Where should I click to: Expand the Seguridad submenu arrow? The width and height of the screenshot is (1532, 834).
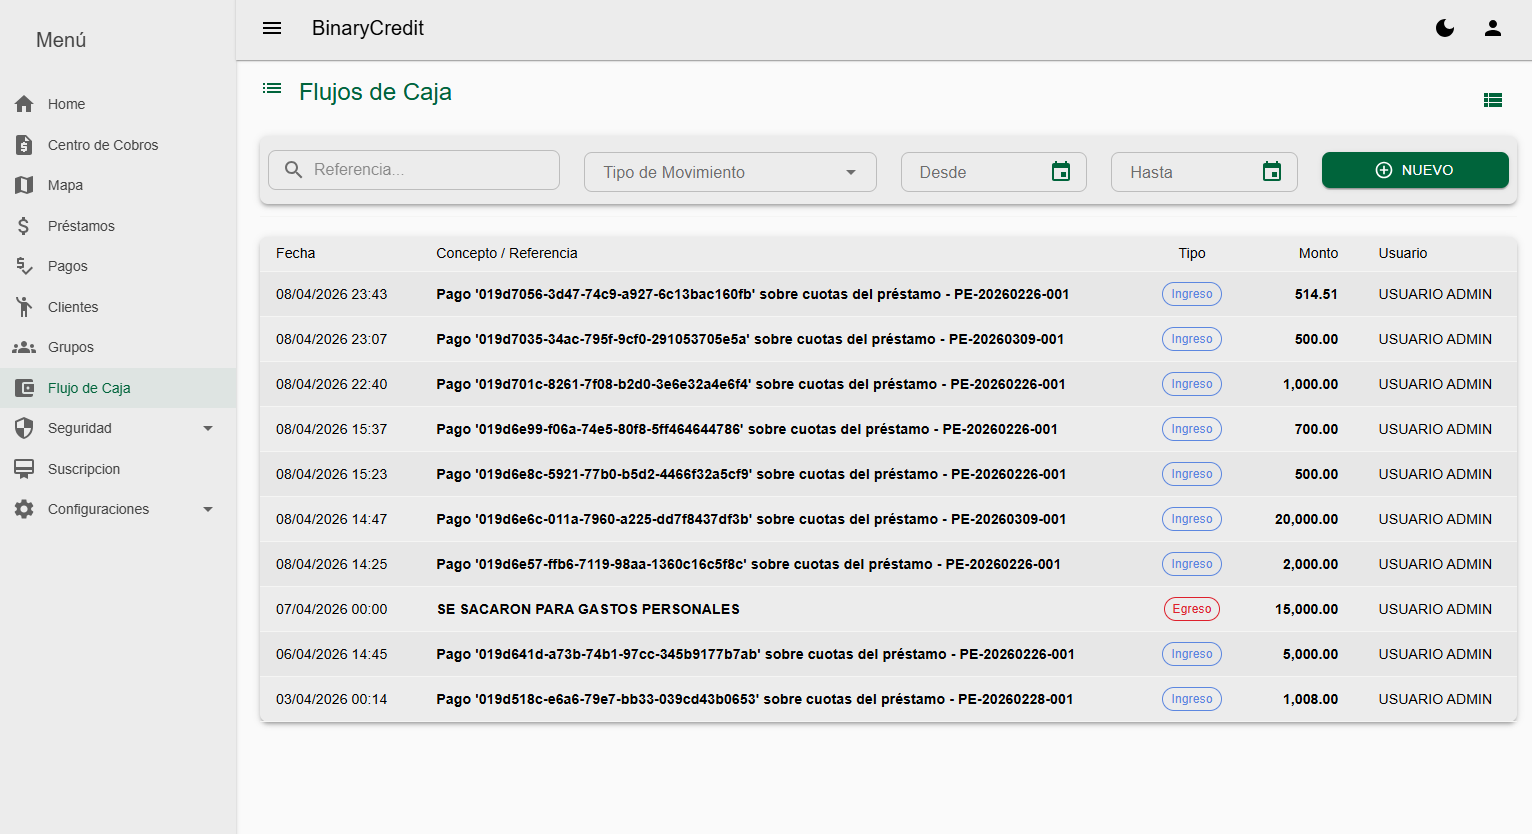tap(208, 428)
